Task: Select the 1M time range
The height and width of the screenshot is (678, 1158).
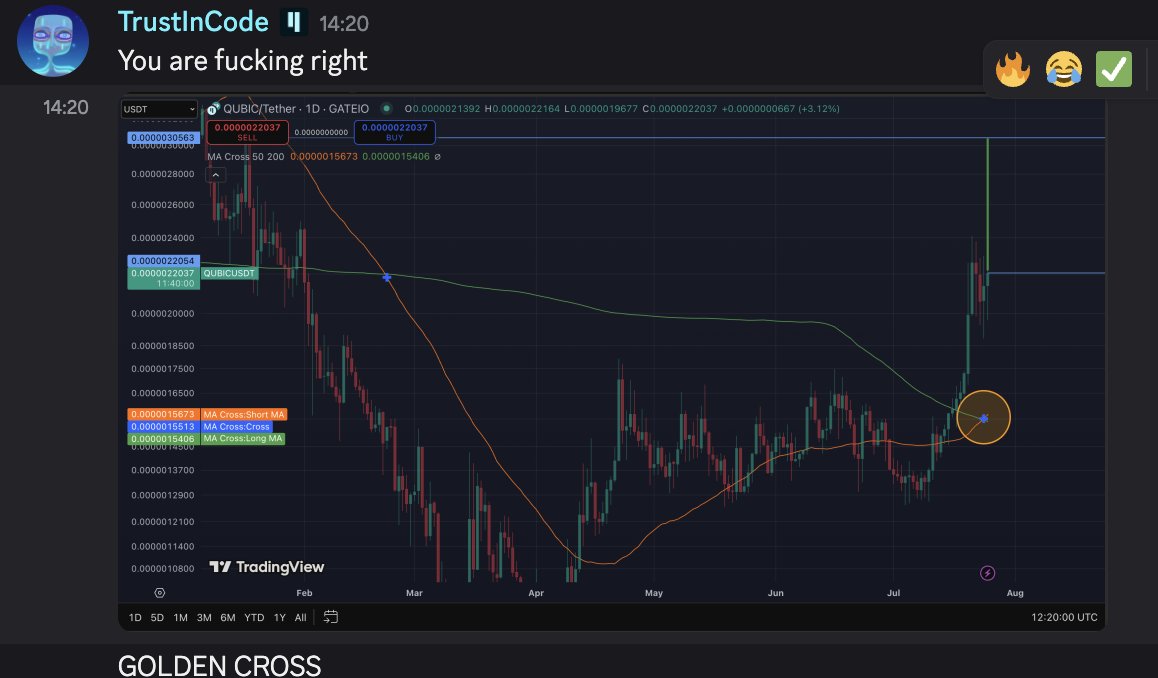Action: pos(180,617)
